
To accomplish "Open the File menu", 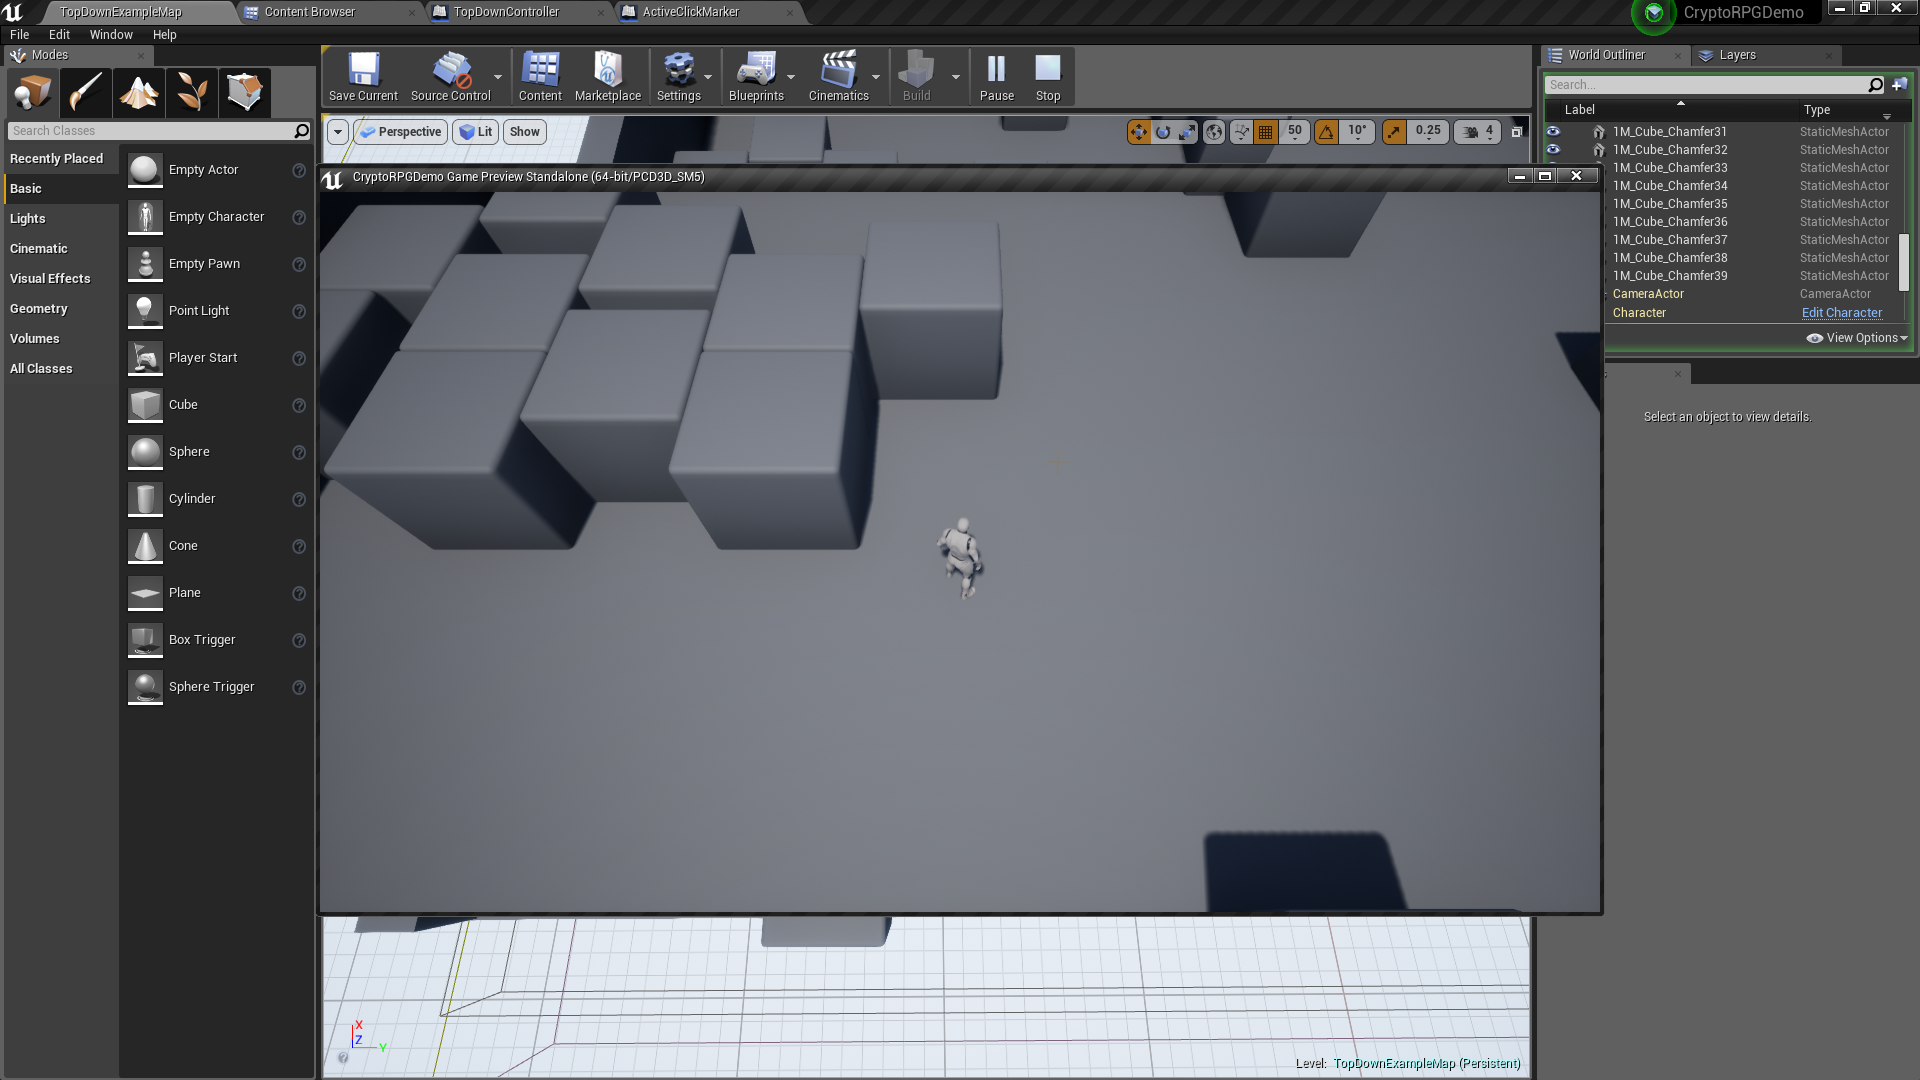I will point(20,34).
